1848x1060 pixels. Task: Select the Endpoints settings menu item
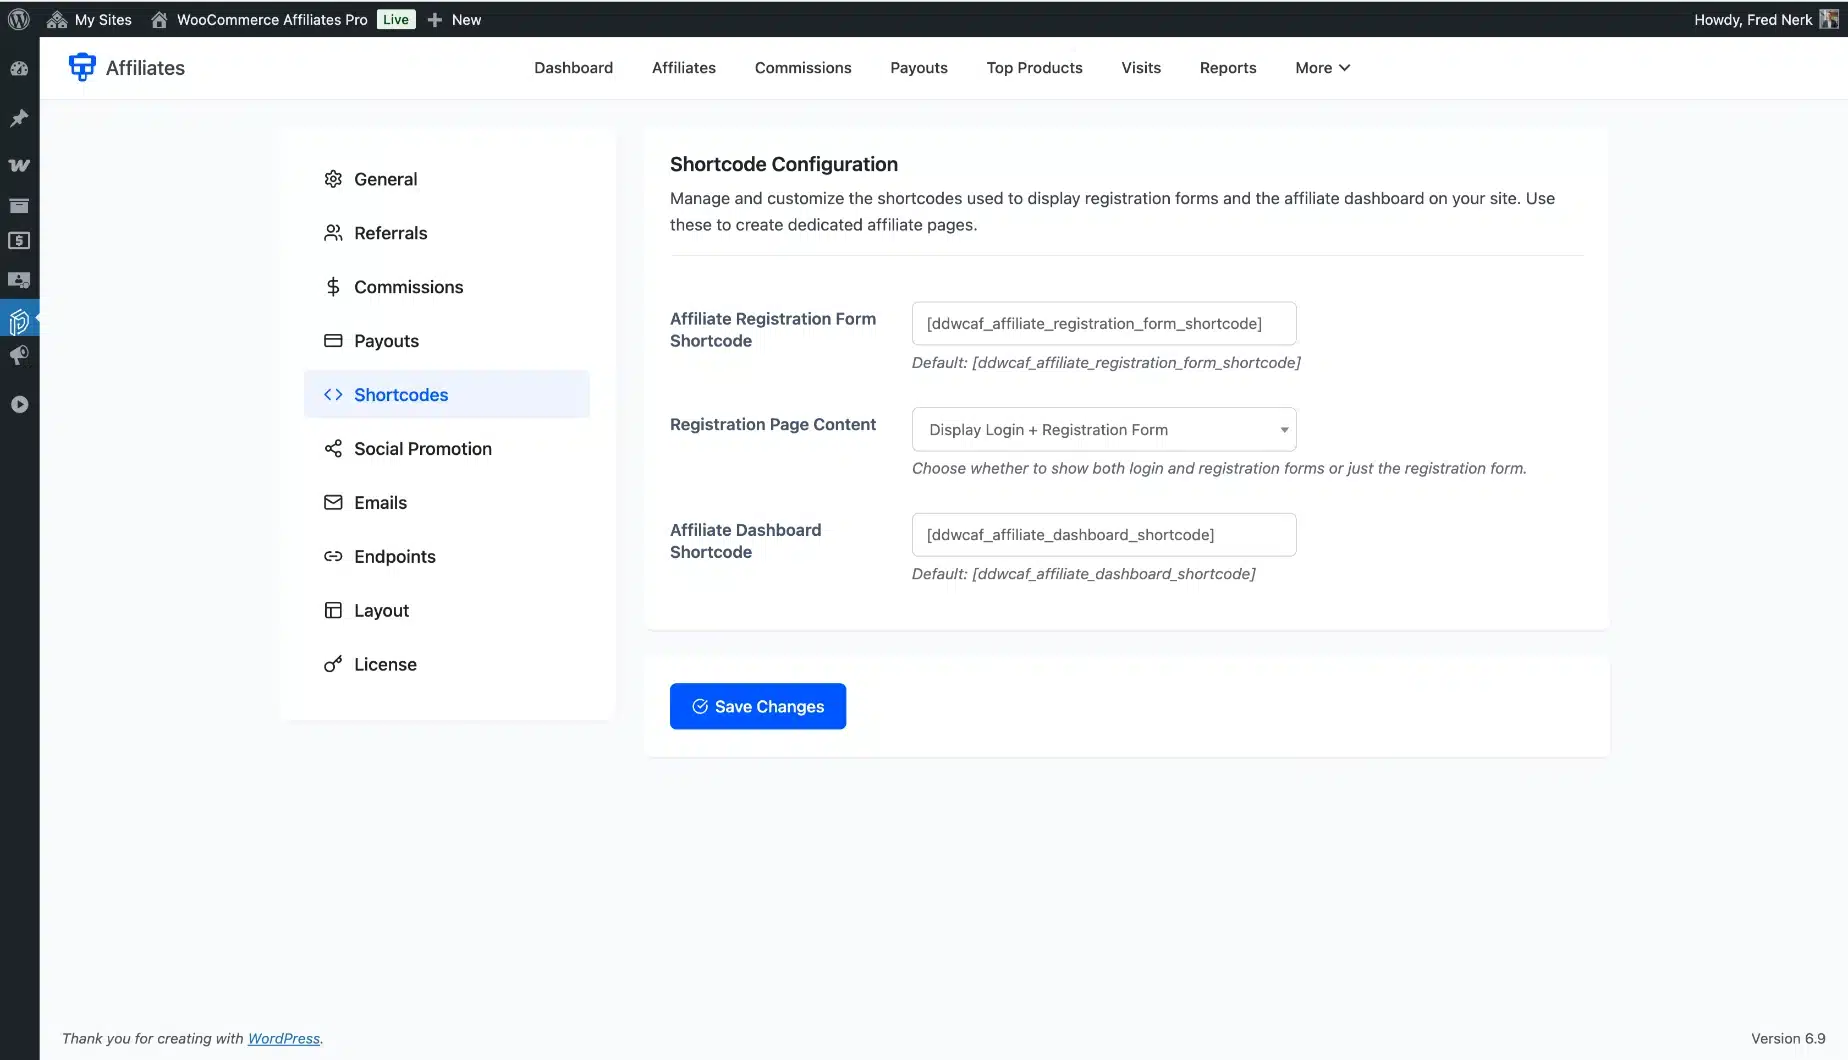pos(394,557)
